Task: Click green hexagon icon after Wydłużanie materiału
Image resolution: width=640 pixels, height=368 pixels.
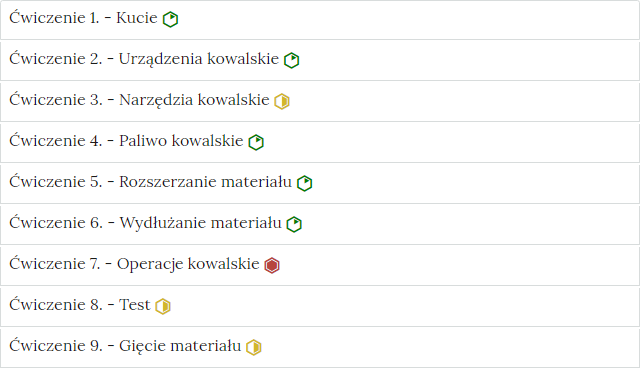Action: tap(294, 224)
